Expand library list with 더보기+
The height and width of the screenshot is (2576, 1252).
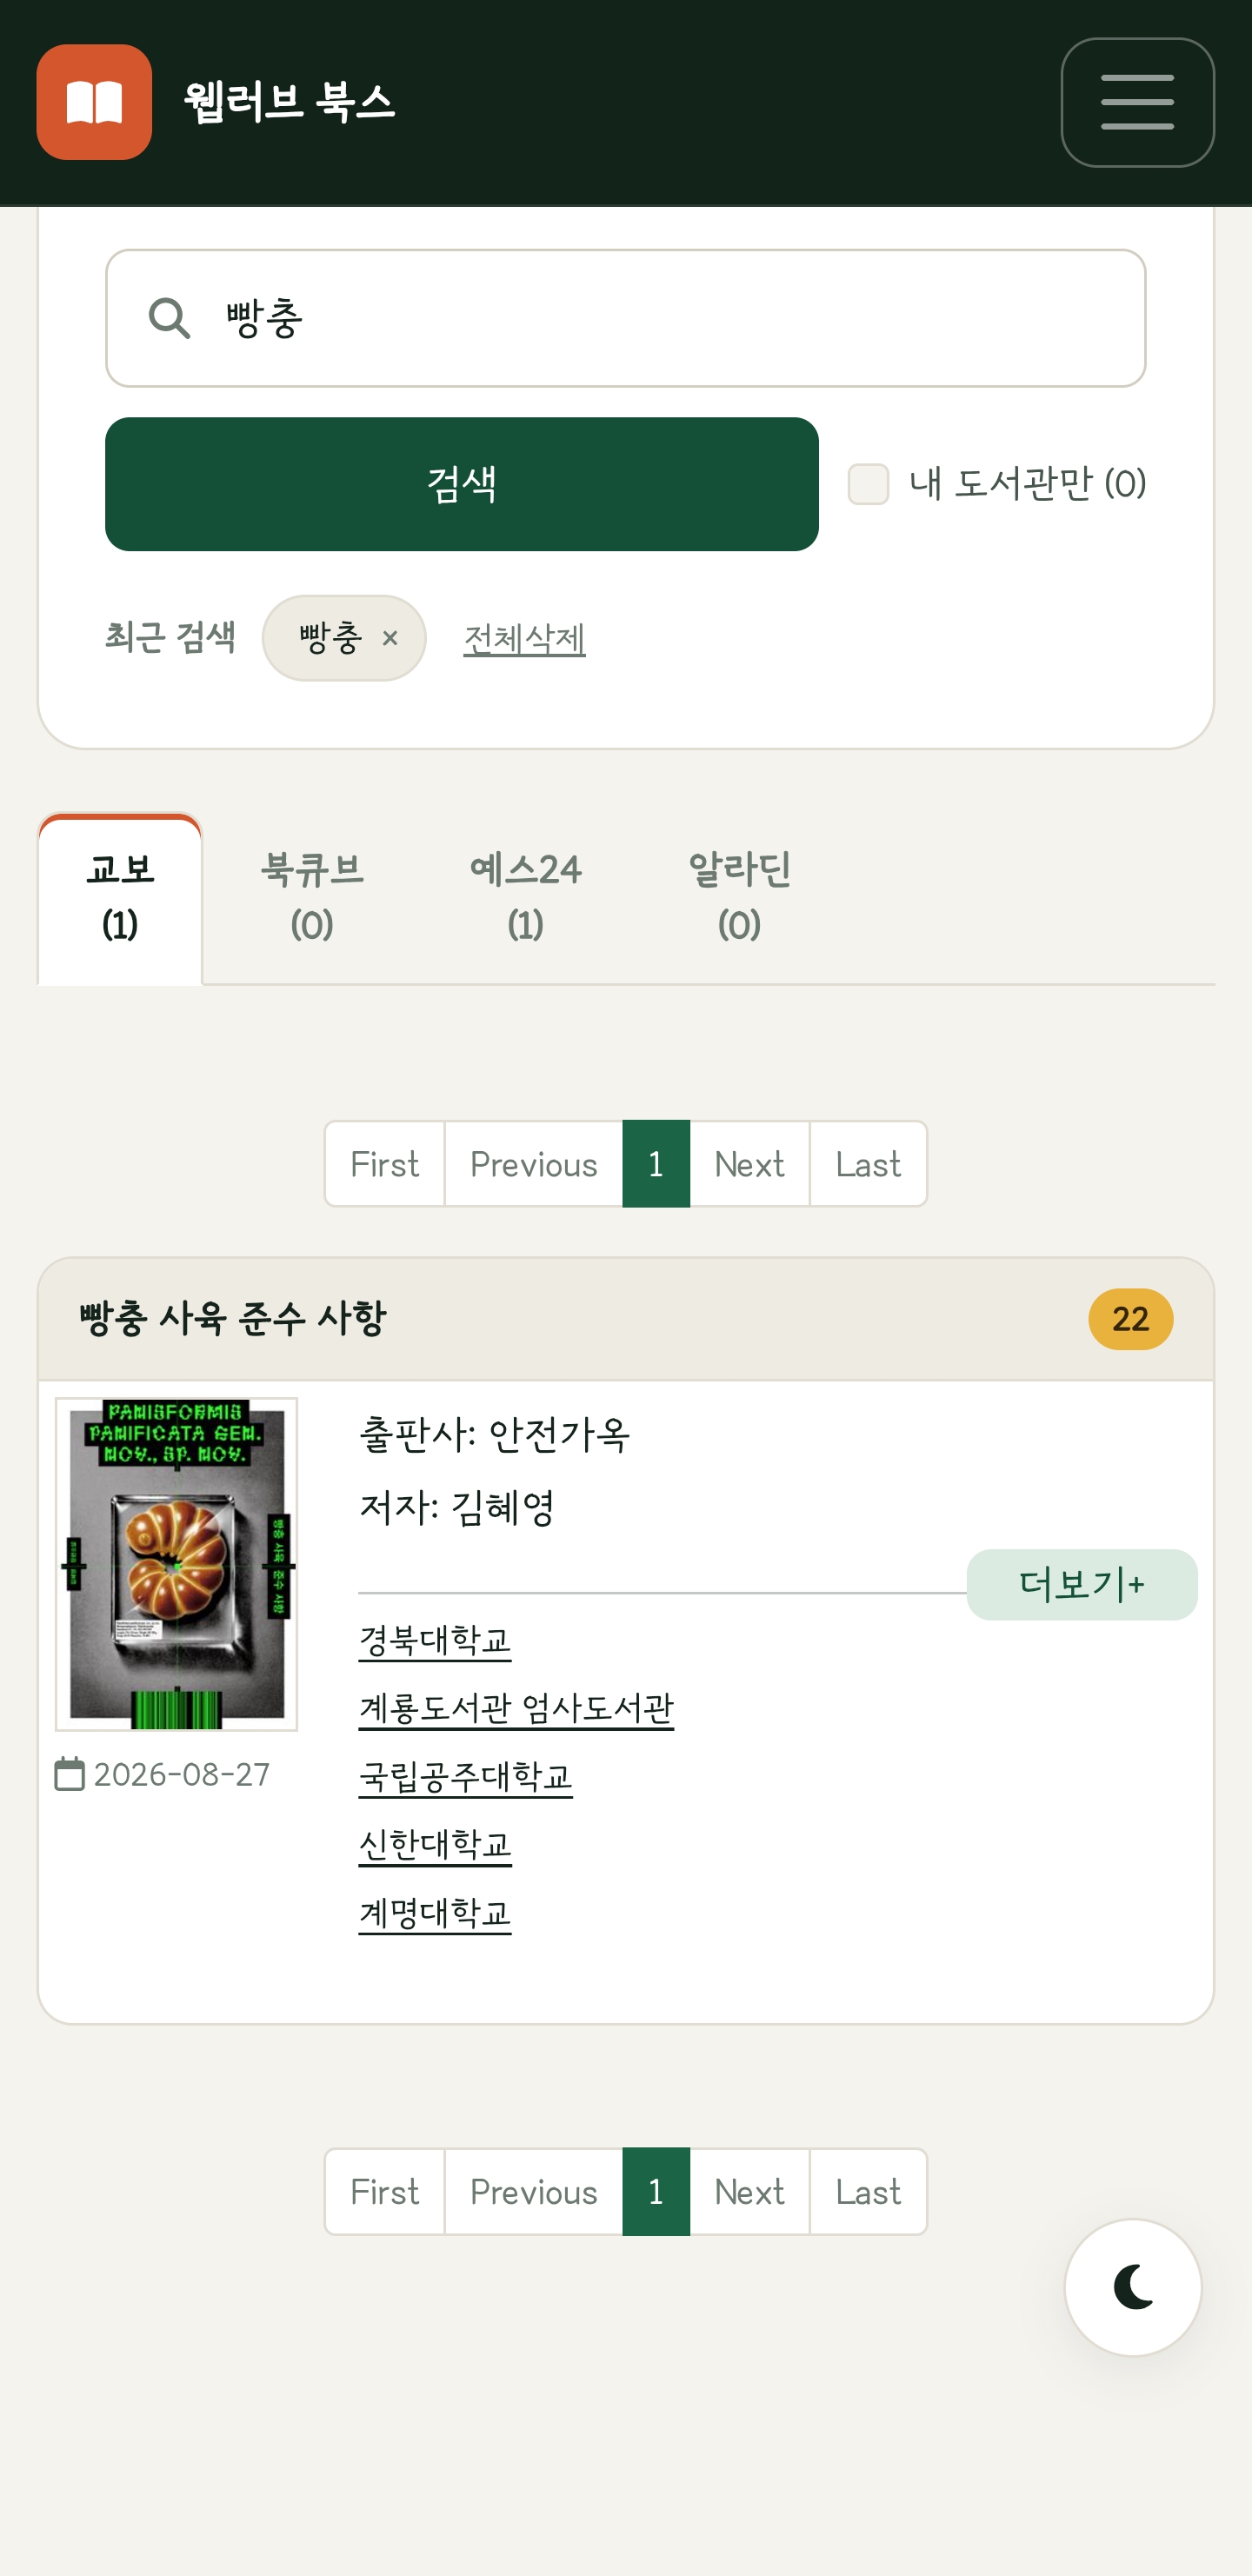[x=1081, y=1584]
